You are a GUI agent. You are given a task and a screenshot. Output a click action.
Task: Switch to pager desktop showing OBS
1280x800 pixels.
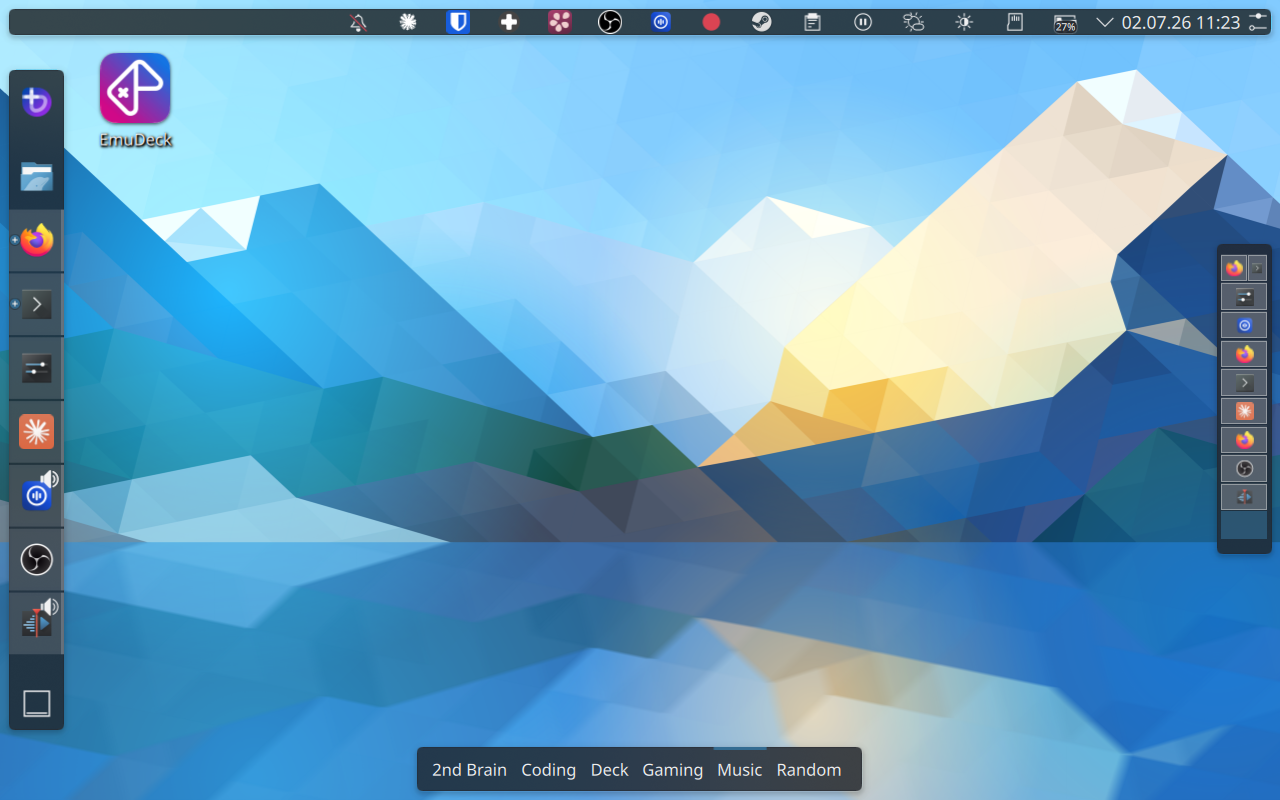click(x=1244, y=469)
